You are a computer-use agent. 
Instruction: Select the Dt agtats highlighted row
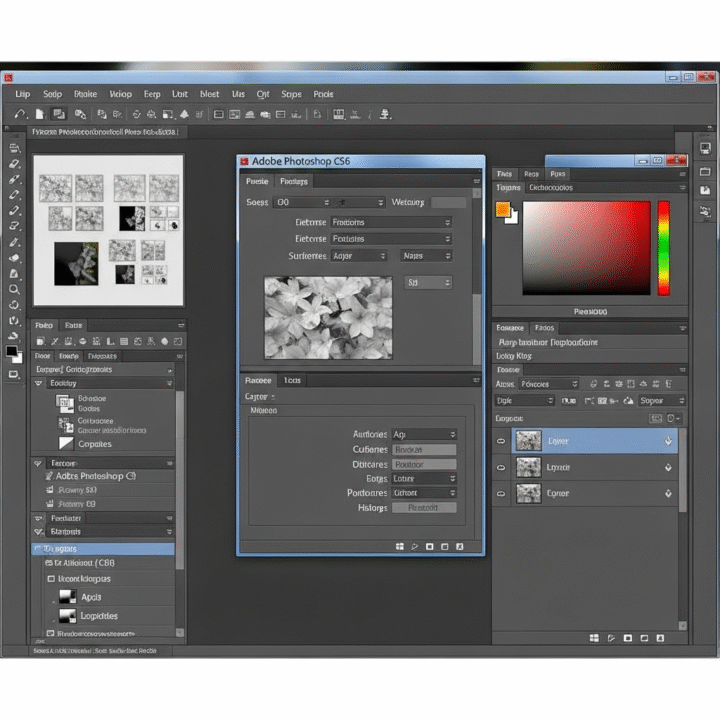pos(103,549)
